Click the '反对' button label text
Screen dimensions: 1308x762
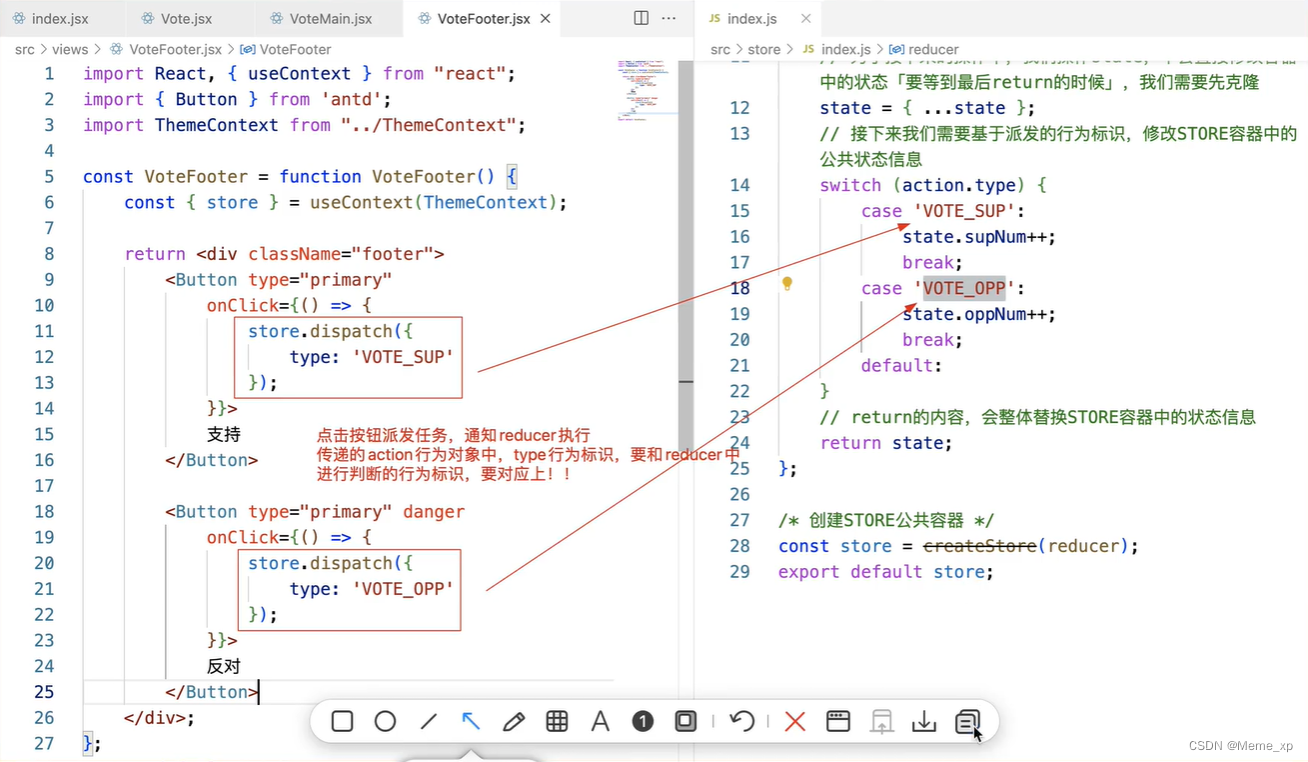[x=224, y=667]
